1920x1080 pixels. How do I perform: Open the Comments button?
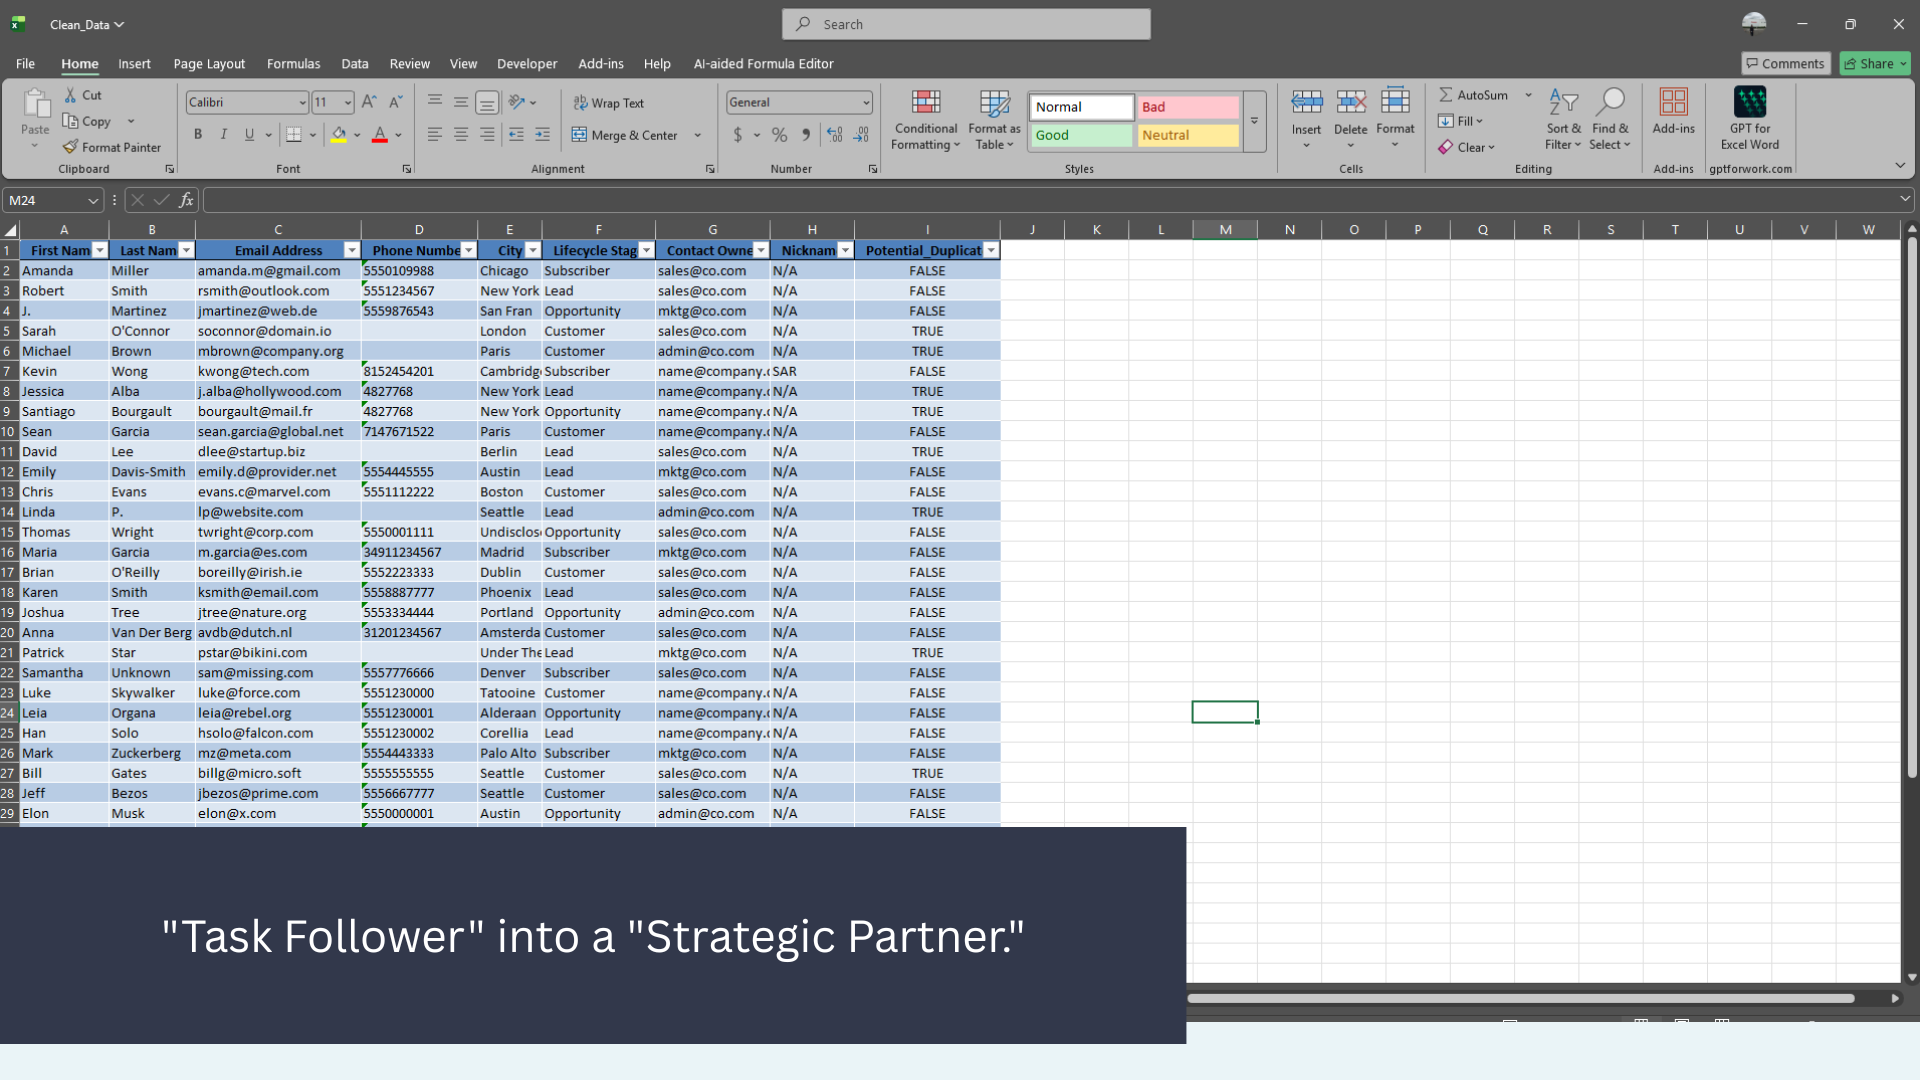pyautogui.click(x=1785, y=64)
